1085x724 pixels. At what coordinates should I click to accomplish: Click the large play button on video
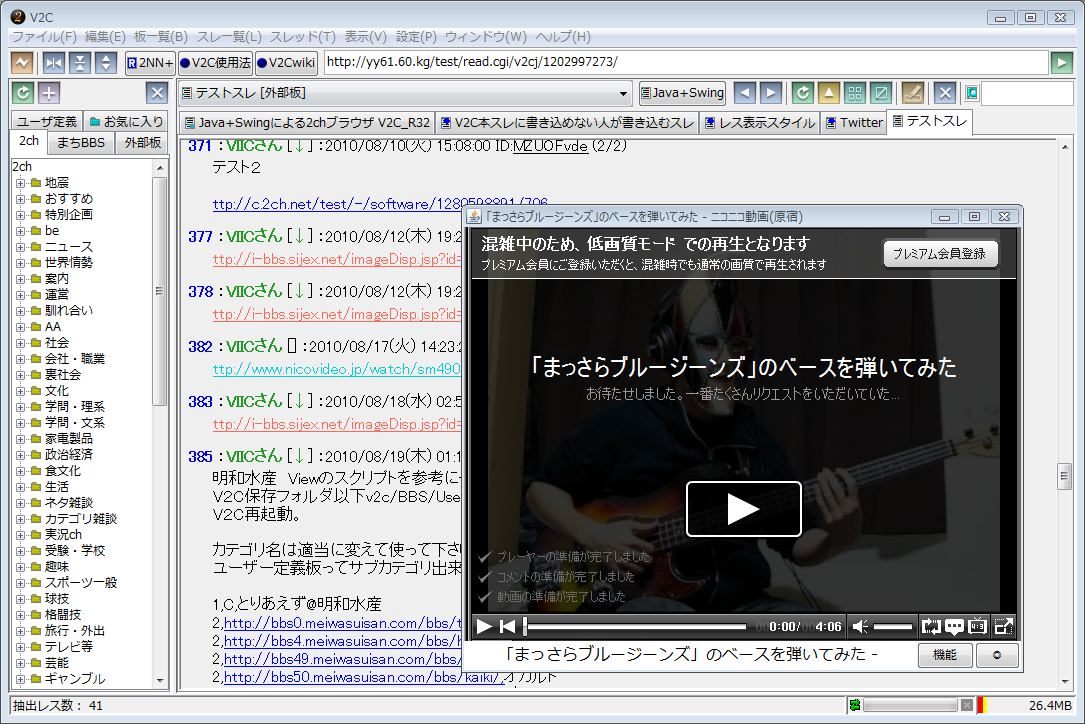point(743,509)
